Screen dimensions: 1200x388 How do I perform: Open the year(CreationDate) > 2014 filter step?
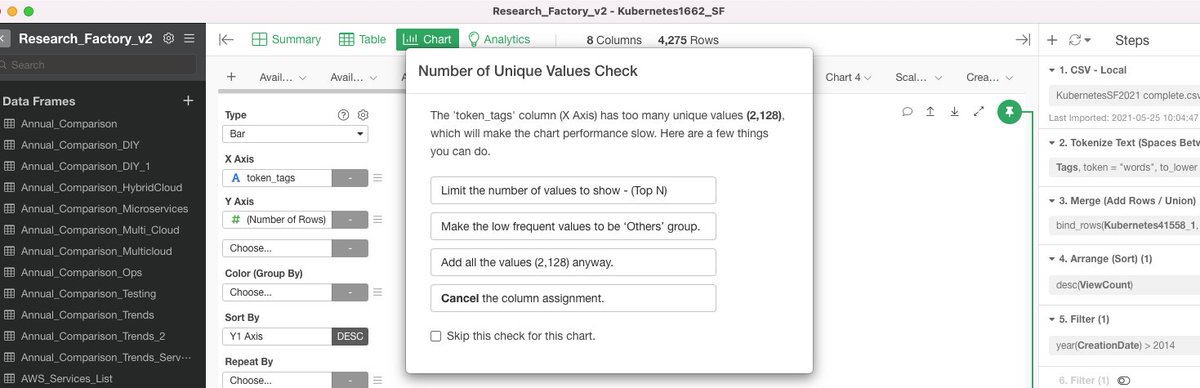[1123, 345]
